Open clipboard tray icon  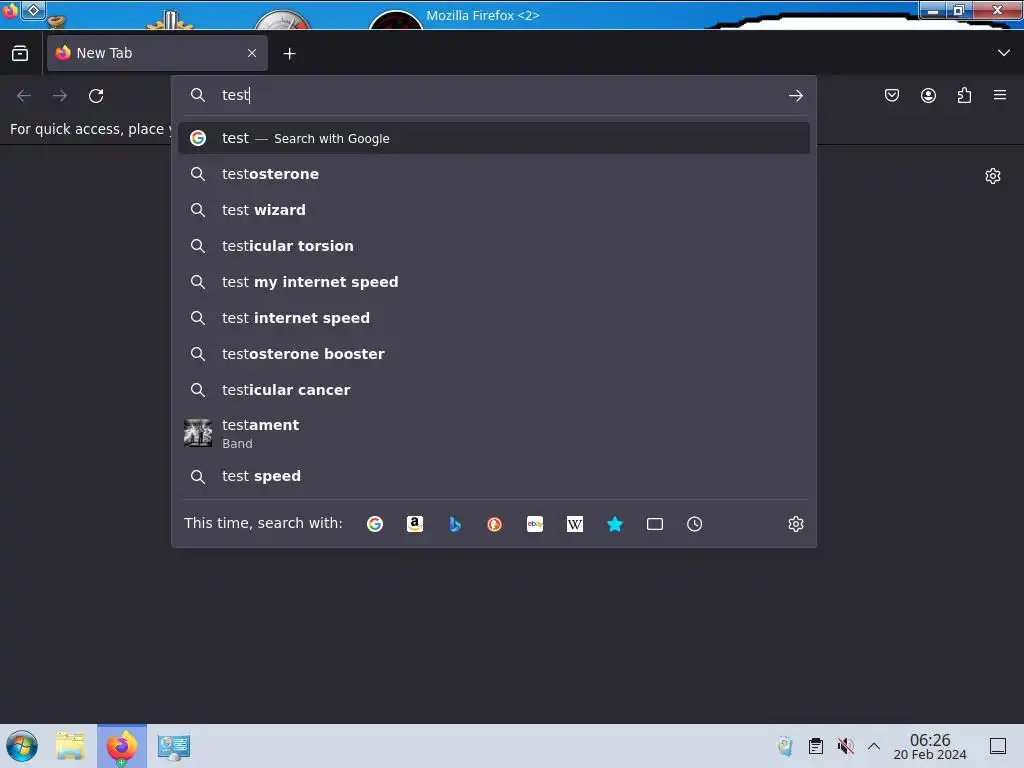tap(816, 746)
